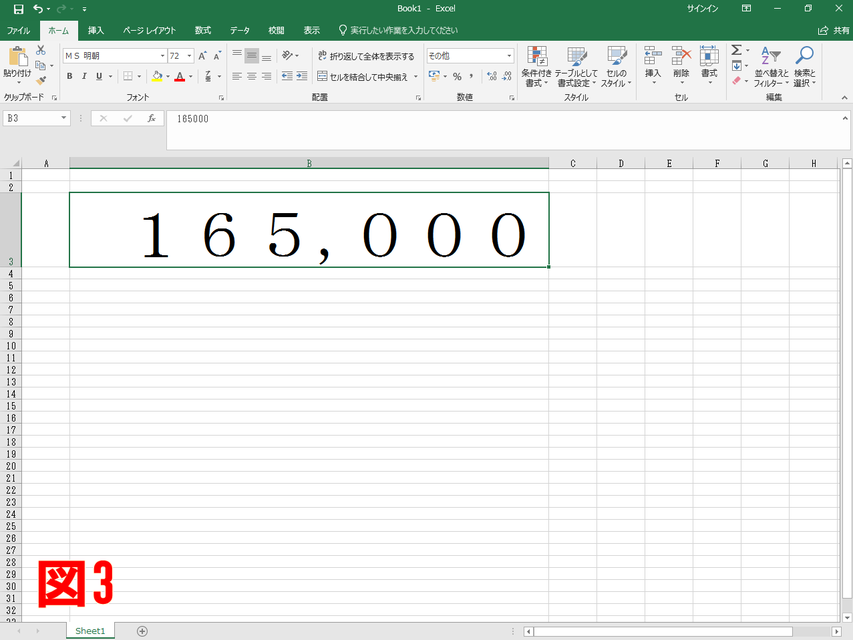Click the Orientation text angle icon
The height and width of the screenshot is (640, 853).
288,56
